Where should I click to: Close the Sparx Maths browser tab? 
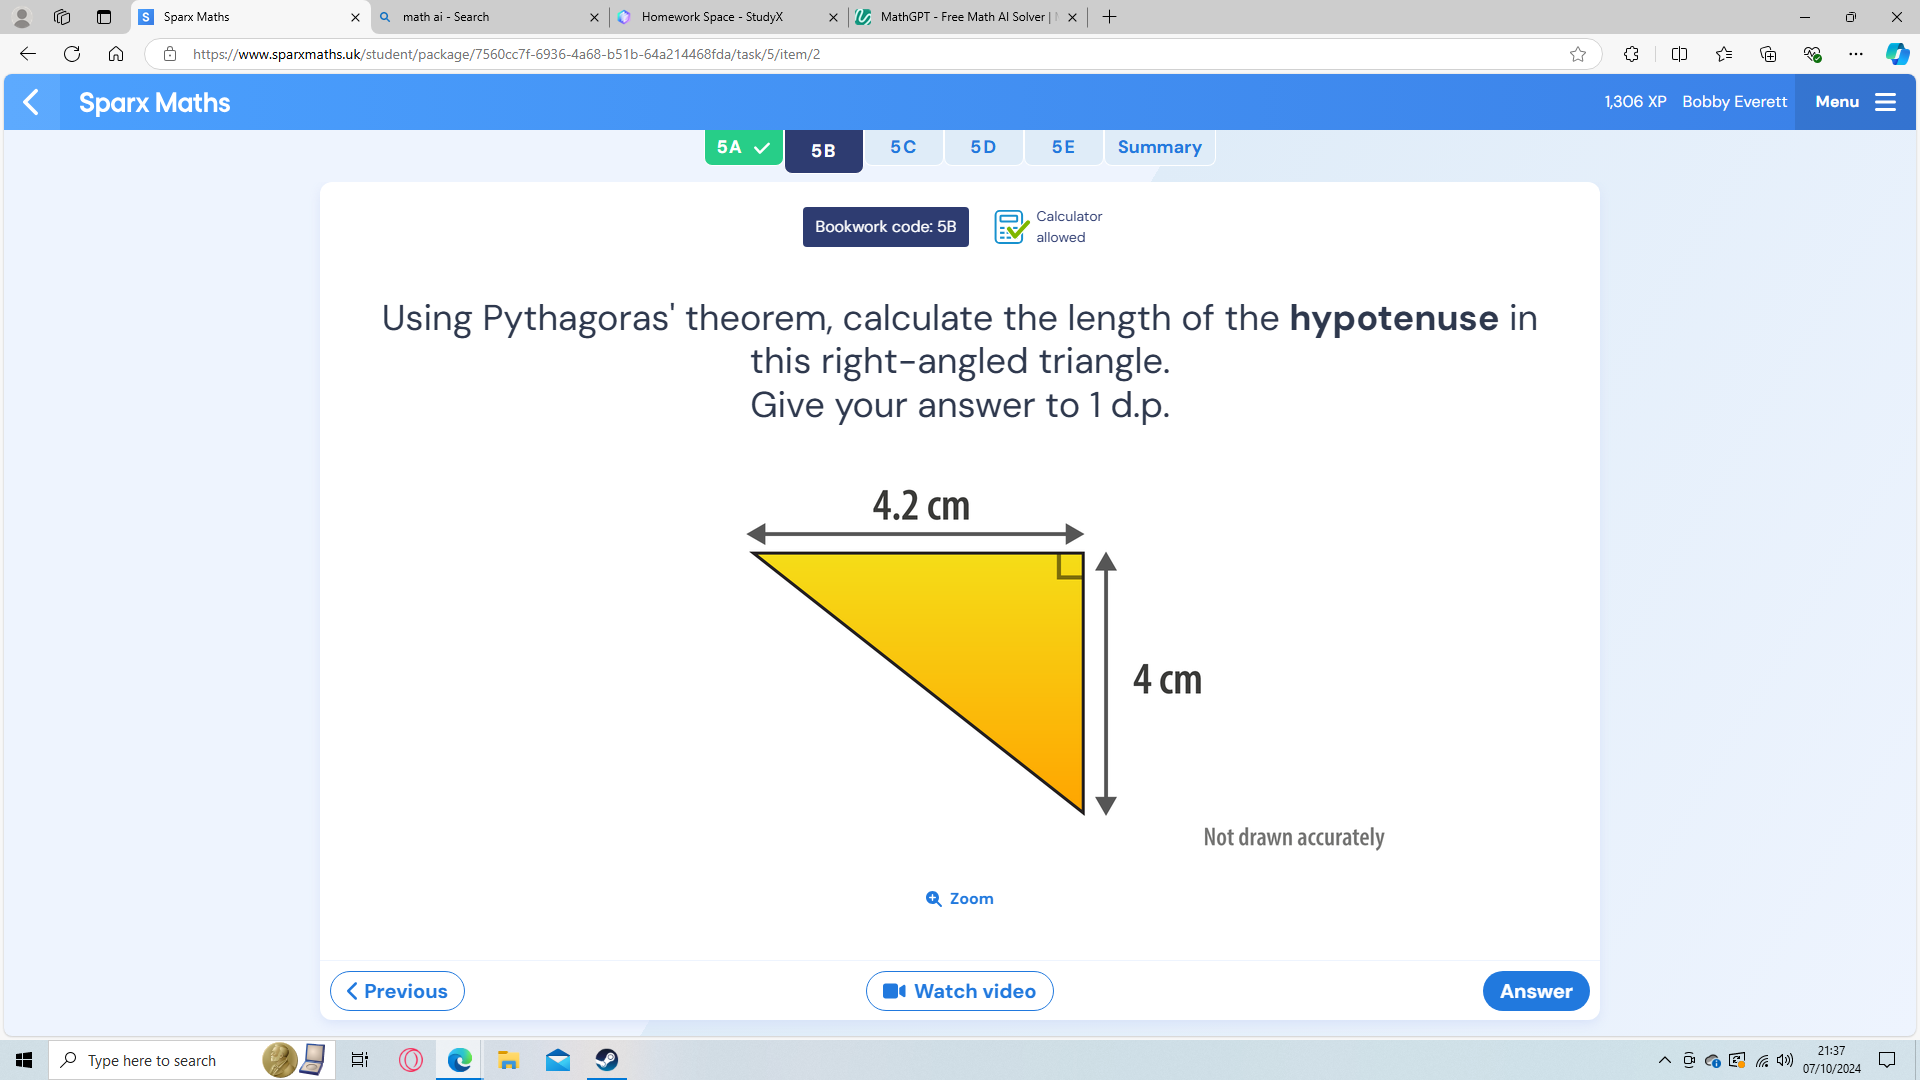click(355, 17)
